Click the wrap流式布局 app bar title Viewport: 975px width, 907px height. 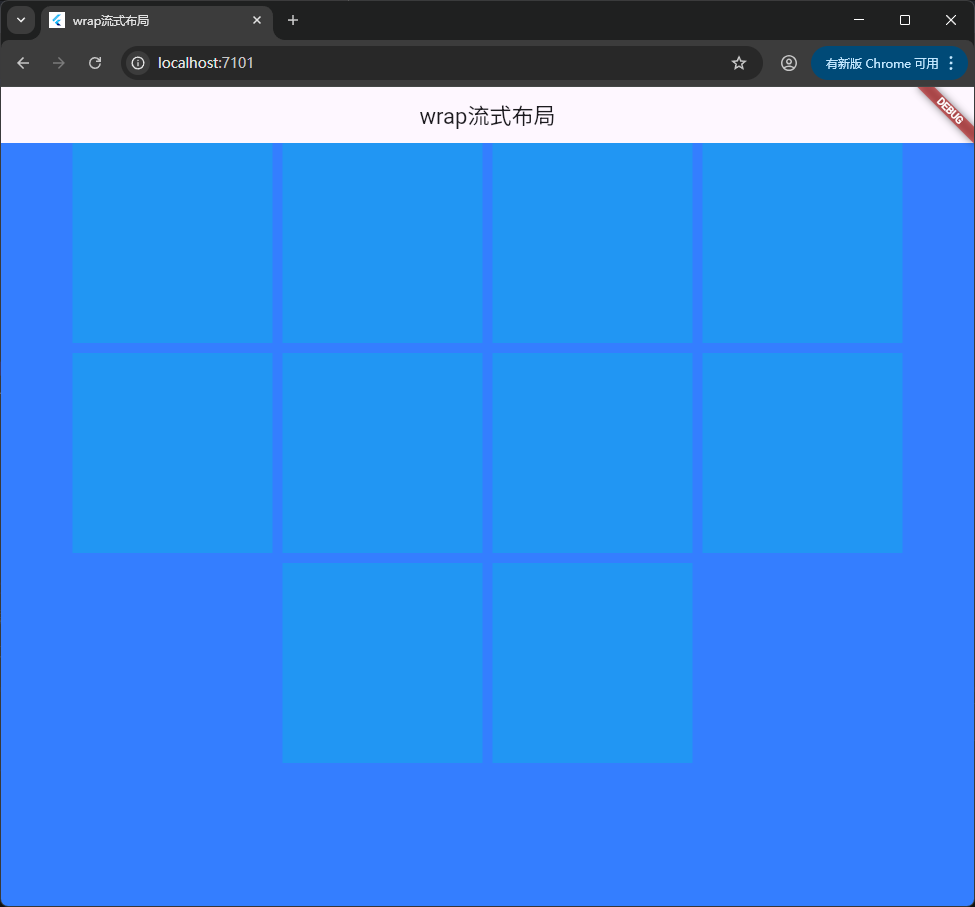(x=487, y=116)
